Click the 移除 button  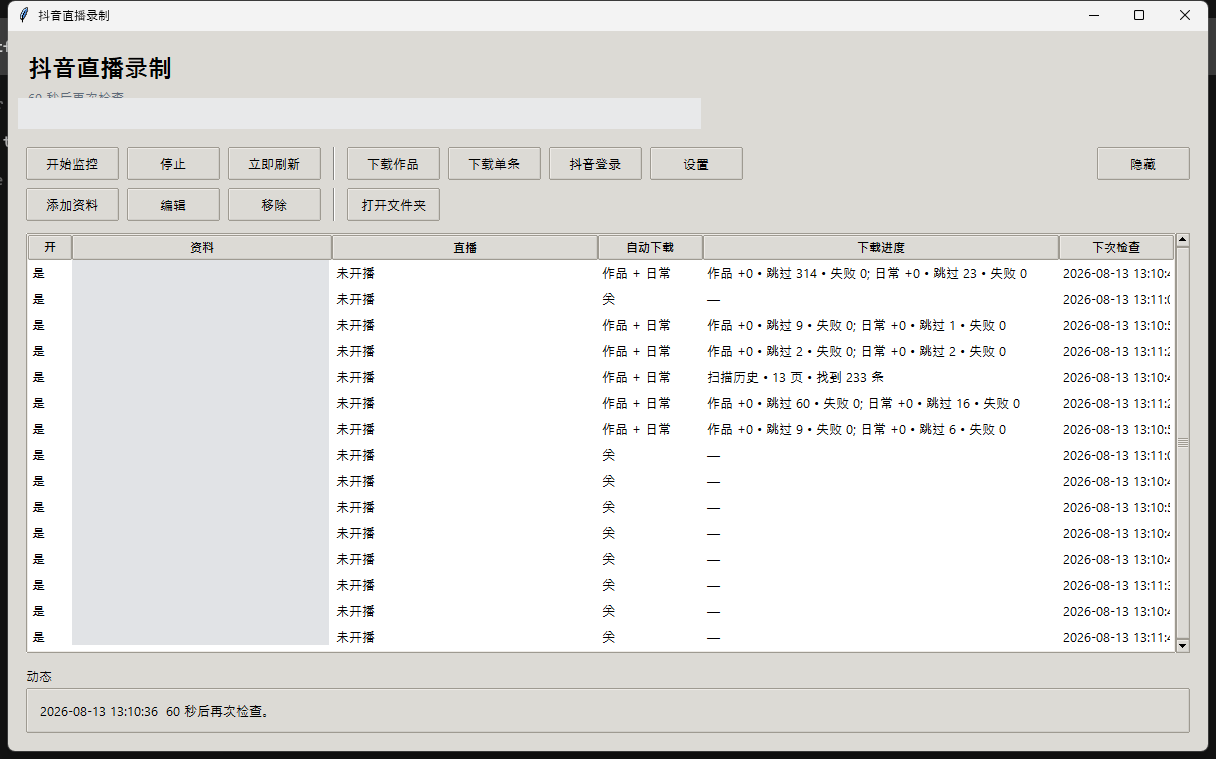(274, 205)
